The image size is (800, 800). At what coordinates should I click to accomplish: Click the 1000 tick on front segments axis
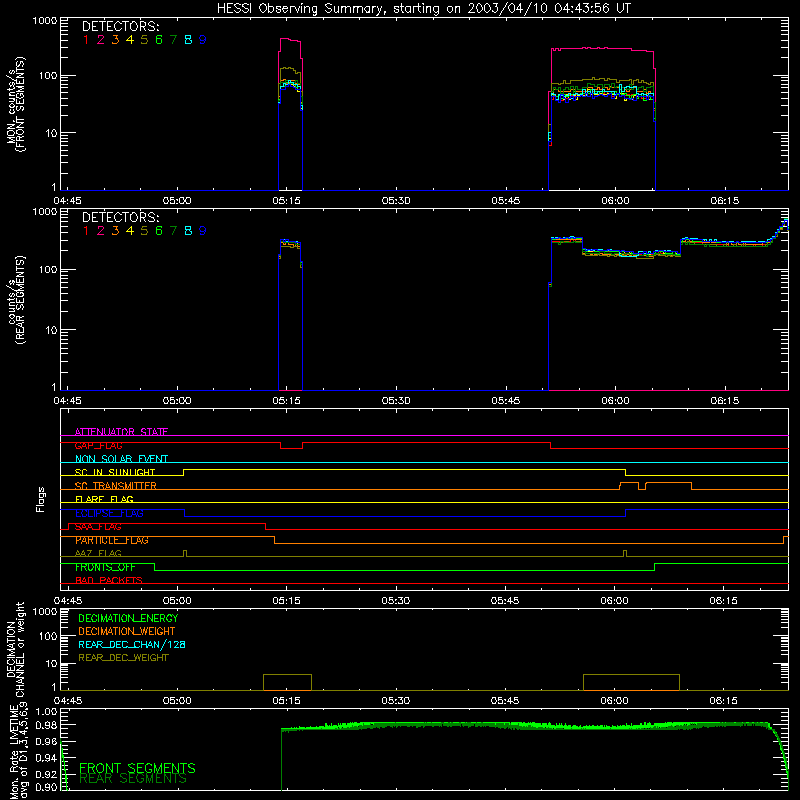pos(45,21)
